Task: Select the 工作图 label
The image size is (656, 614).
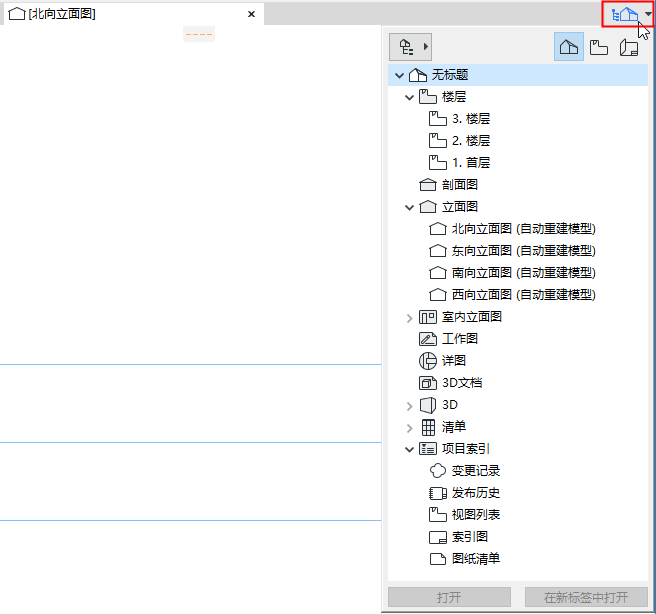Action: pyautogui.click(x=460, y=339)
